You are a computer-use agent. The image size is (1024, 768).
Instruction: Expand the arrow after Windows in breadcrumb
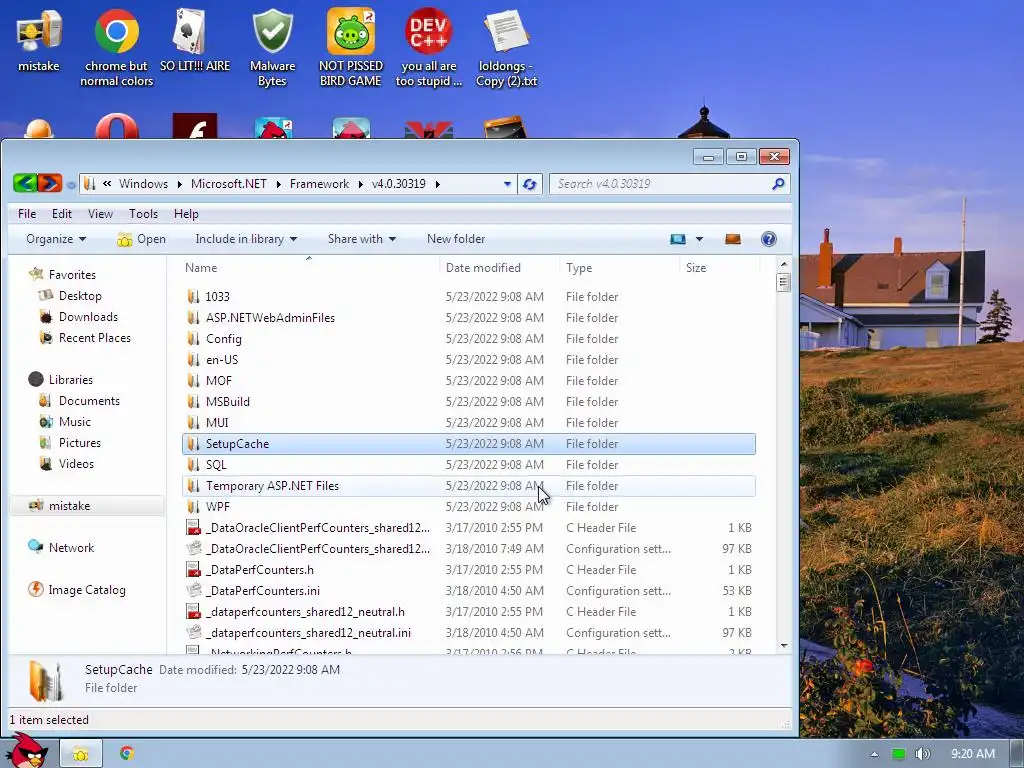[180, 184]
